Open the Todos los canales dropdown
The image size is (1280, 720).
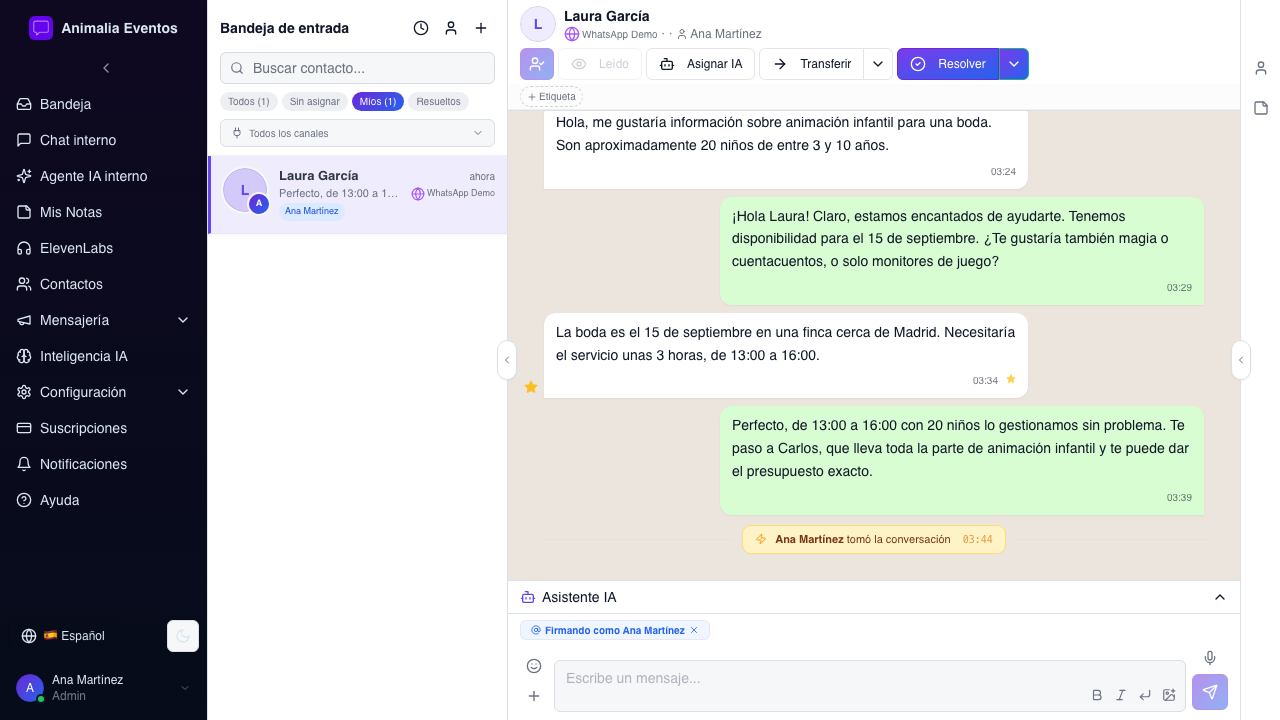357,133
